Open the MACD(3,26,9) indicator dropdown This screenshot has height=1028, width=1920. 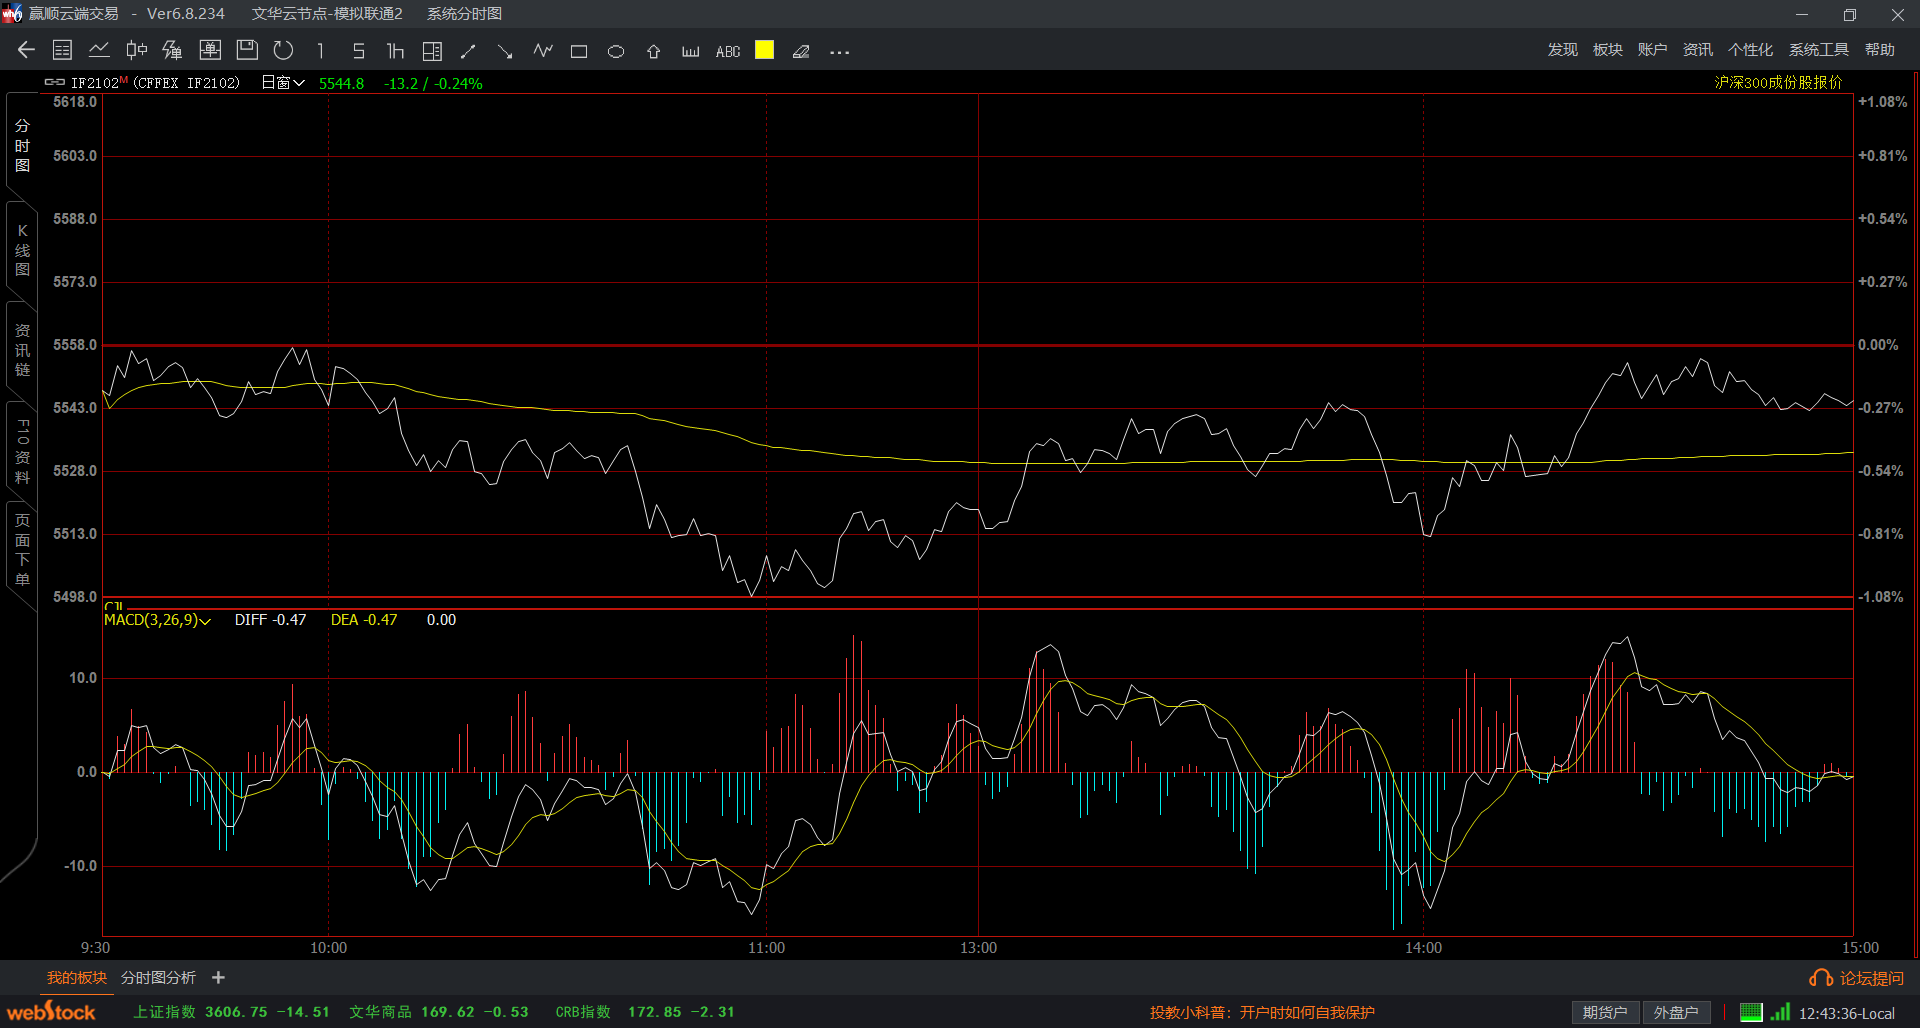click(x=157, y=620)
